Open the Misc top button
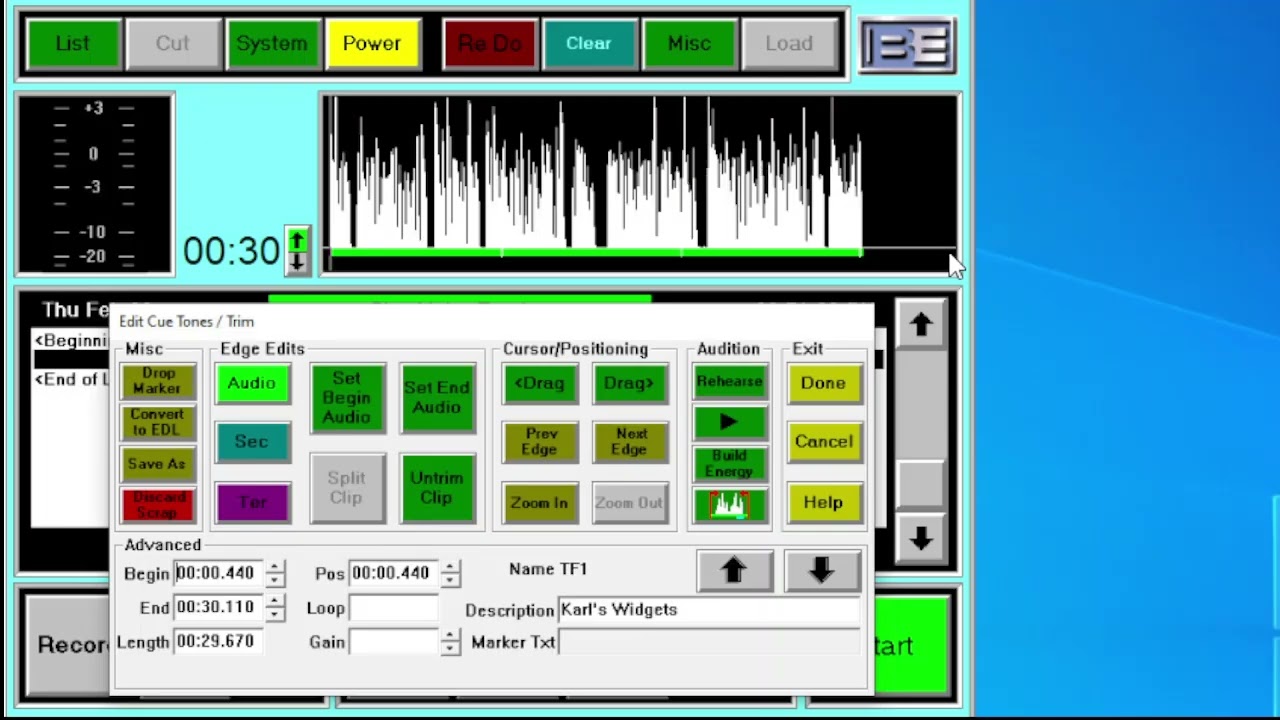This screenshot has width=1280, height=720. click(x=688, y=44)
